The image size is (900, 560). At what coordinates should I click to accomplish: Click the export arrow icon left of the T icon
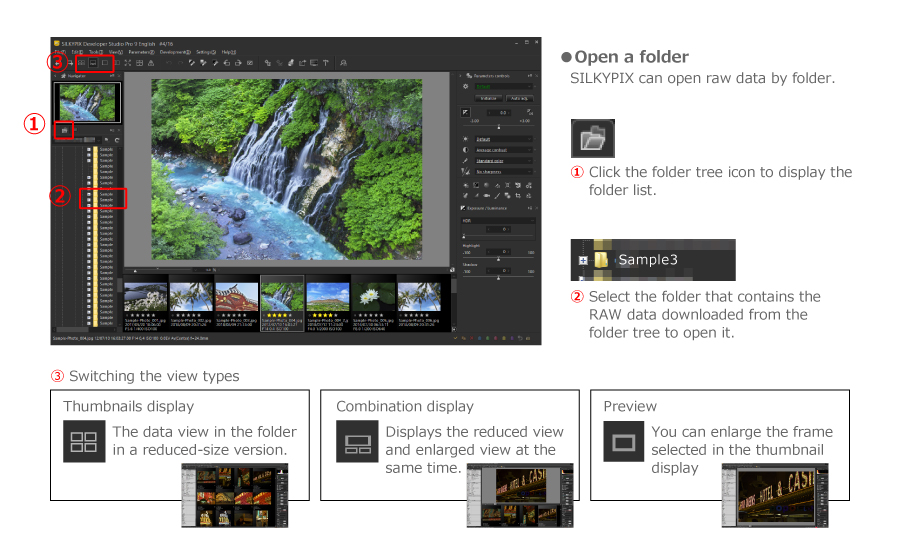pos(302,63)
